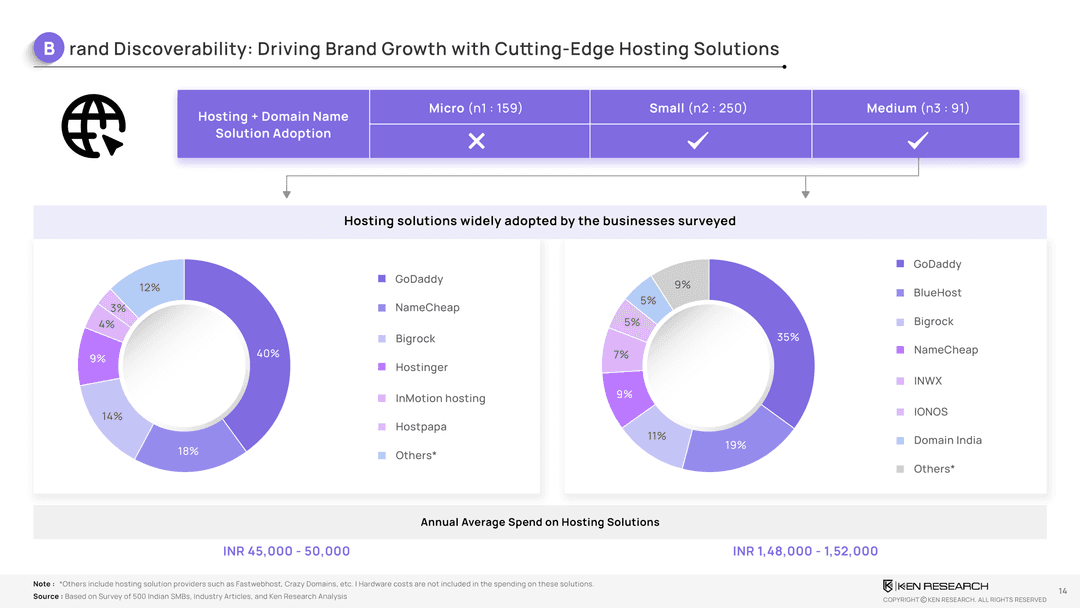Click the Hostinger legend marker
The image size is (1080, 608).
382,367
